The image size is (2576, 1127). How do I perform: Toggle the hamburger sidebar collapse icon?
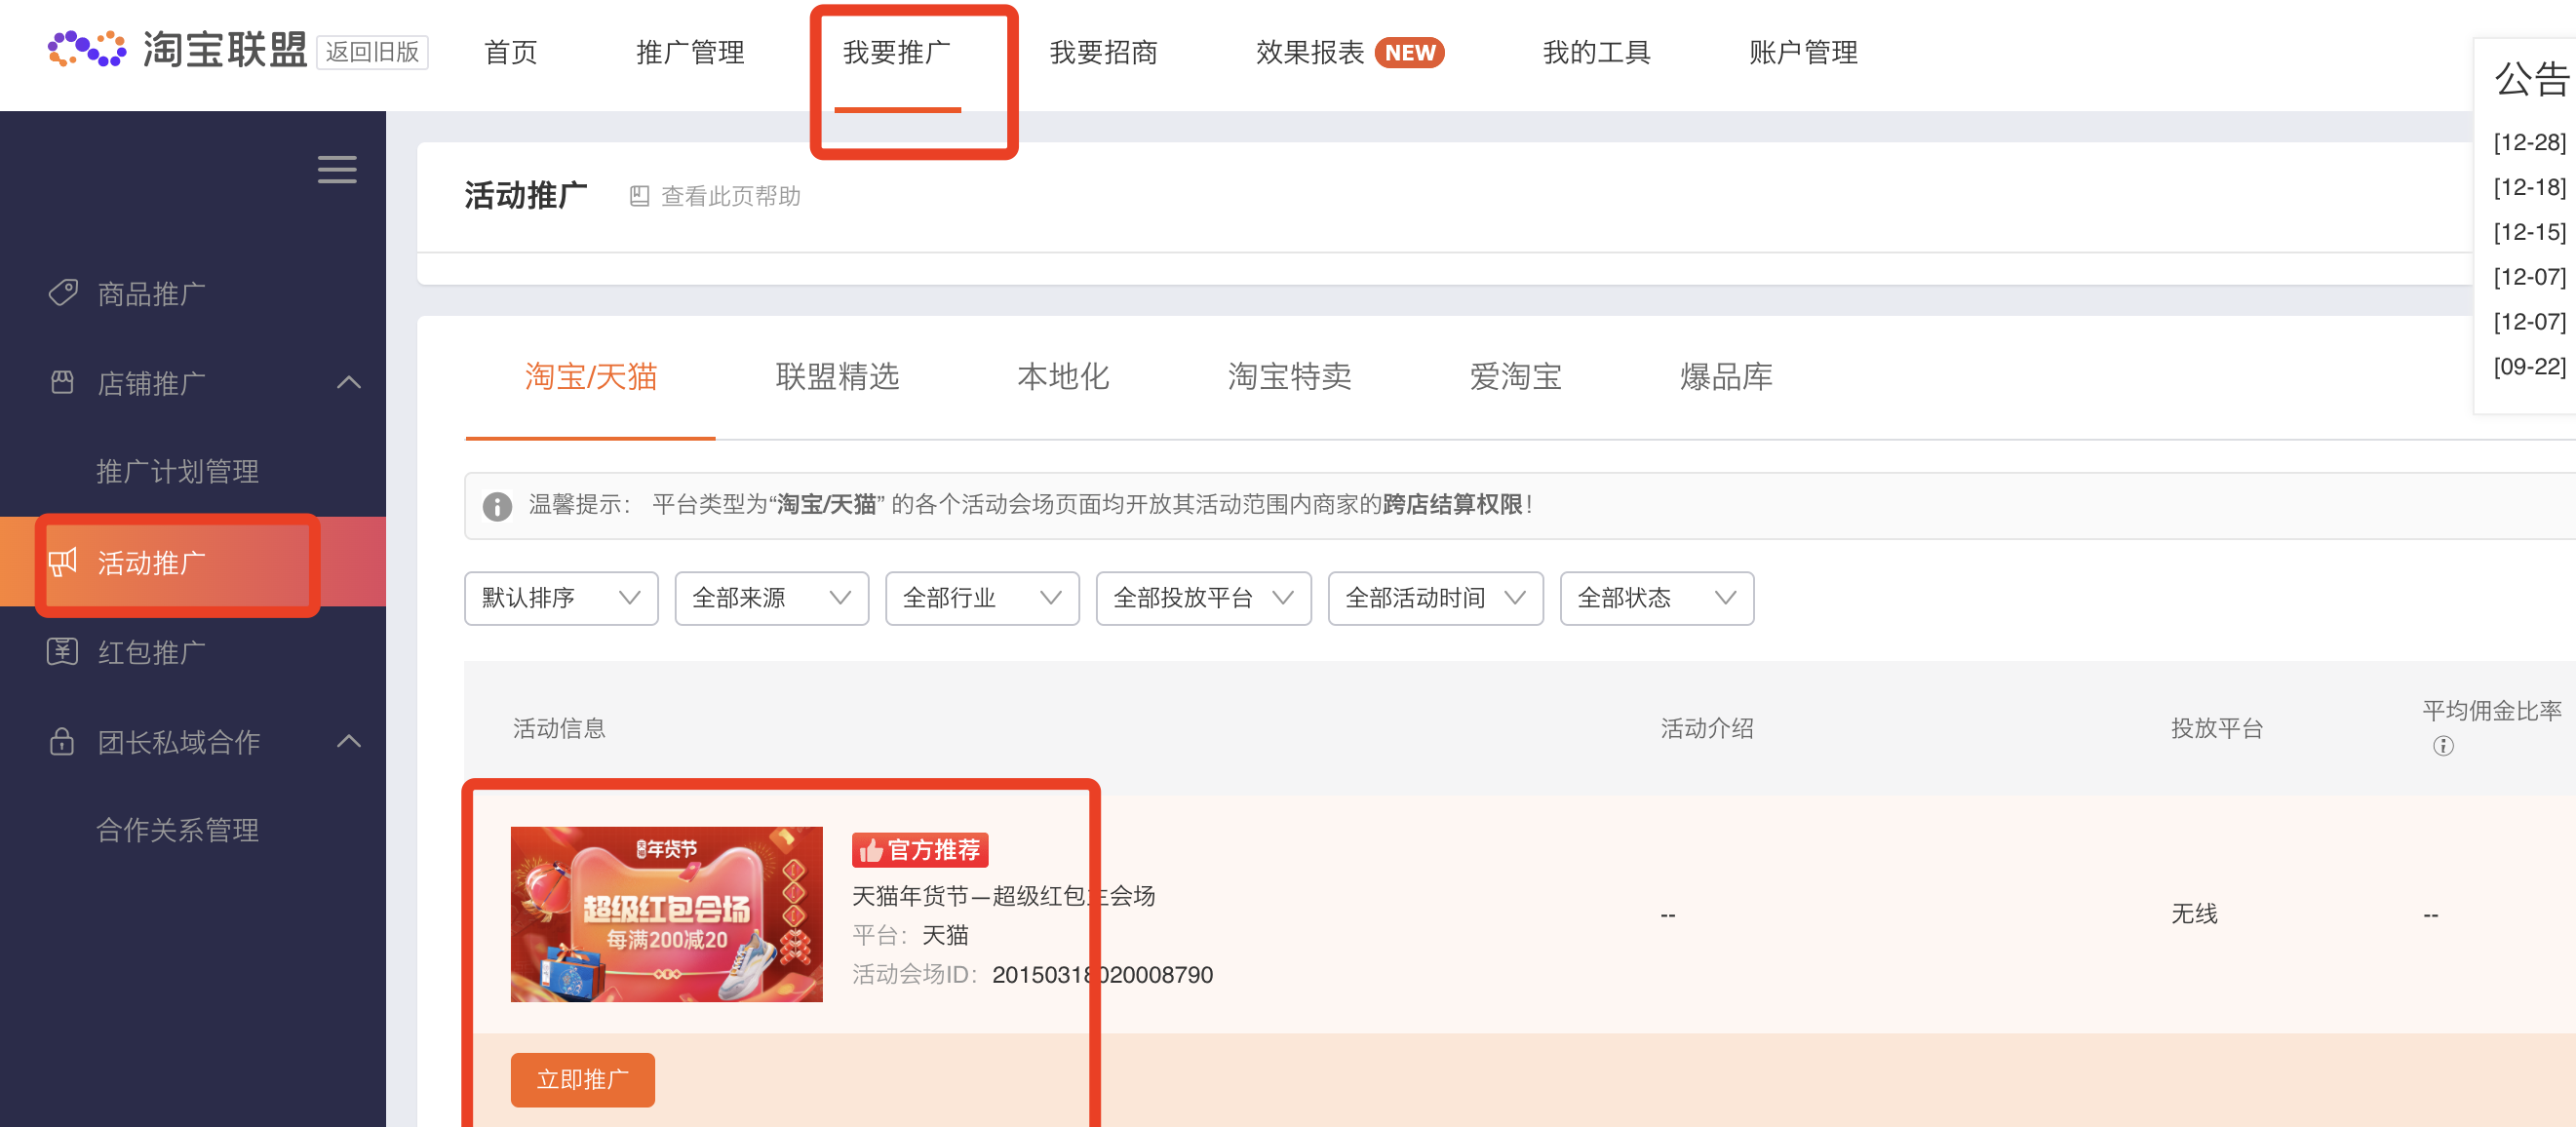337,169
